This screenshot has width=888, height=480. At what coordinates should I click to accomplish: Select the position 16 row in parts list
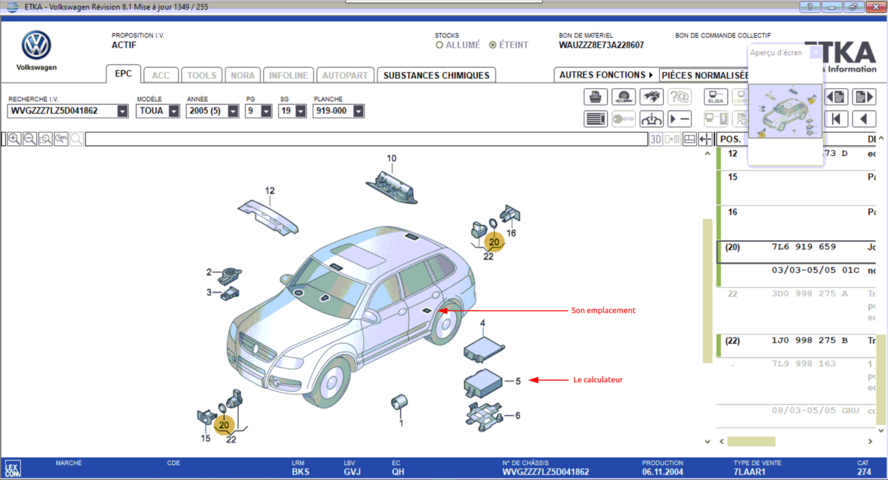796,223
